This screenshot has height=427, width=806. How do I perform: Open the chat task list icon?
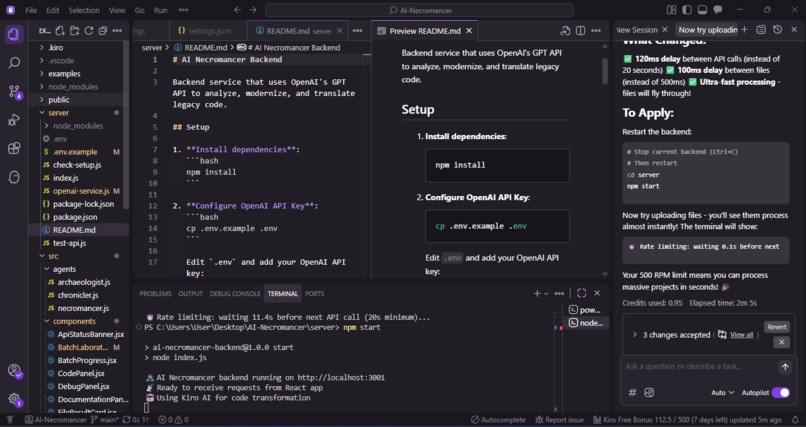(x=761, y=30)
